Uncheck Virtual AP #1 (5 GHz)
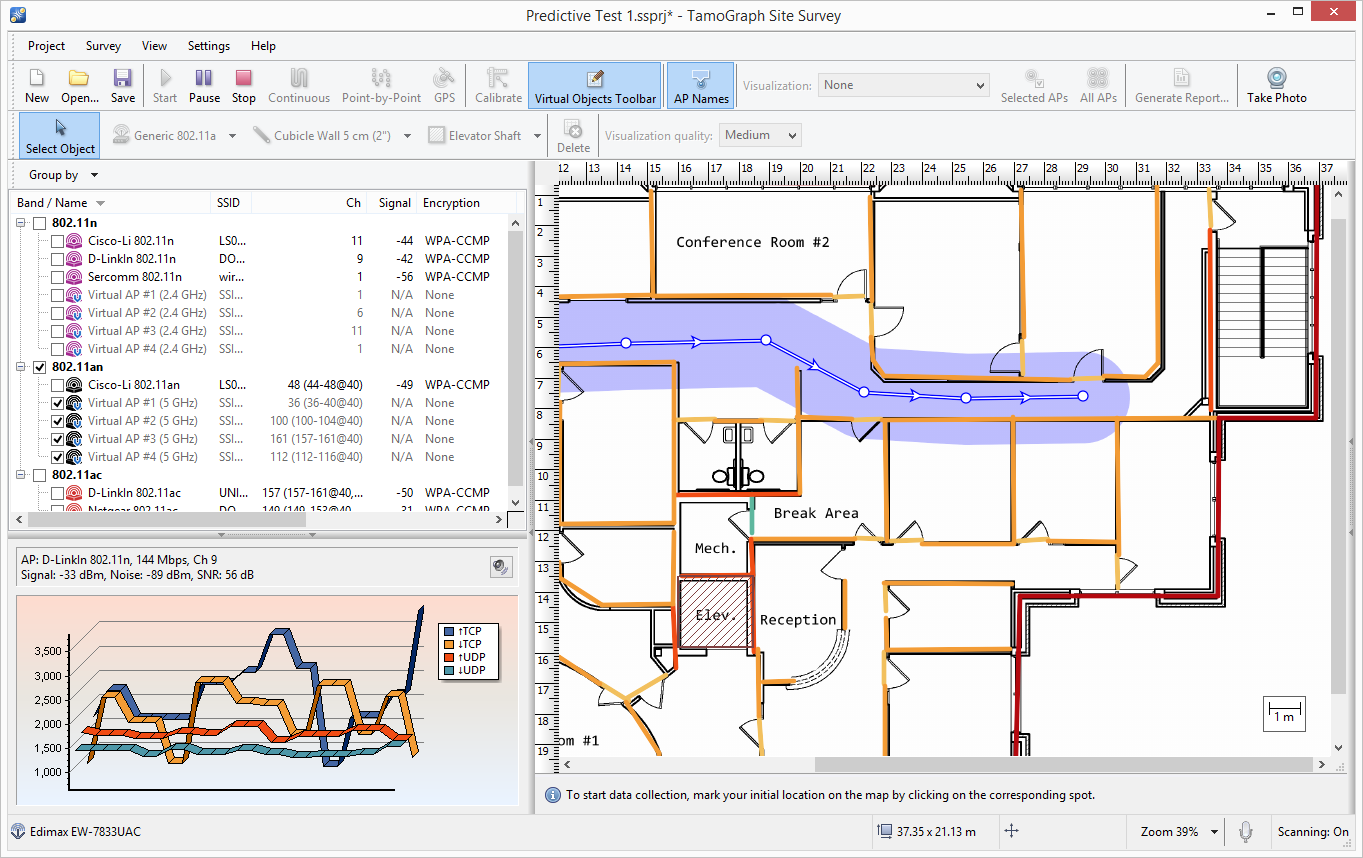 (x=57, y=403)
